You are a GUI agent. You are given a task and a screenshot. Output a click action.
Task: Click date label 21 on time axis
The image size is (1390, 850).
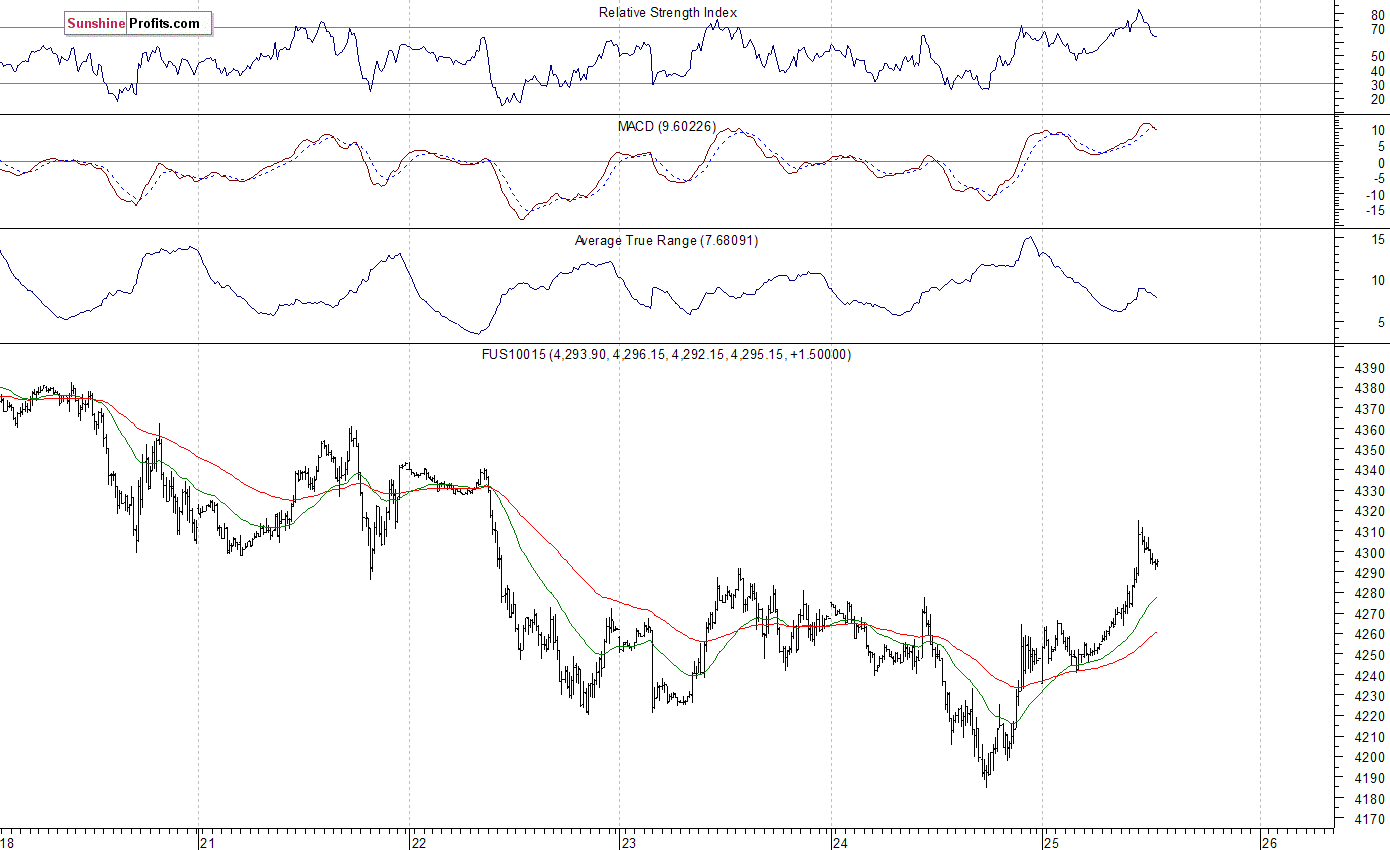(206, 843)
